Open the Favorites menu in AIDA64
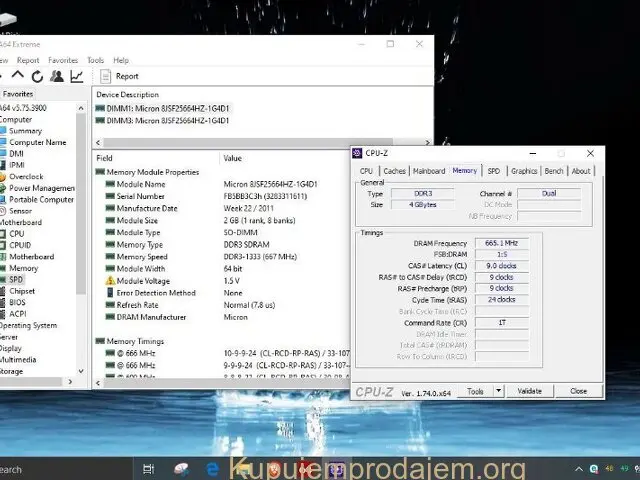Viewport: 640px width, 480px height. point(62,60)
